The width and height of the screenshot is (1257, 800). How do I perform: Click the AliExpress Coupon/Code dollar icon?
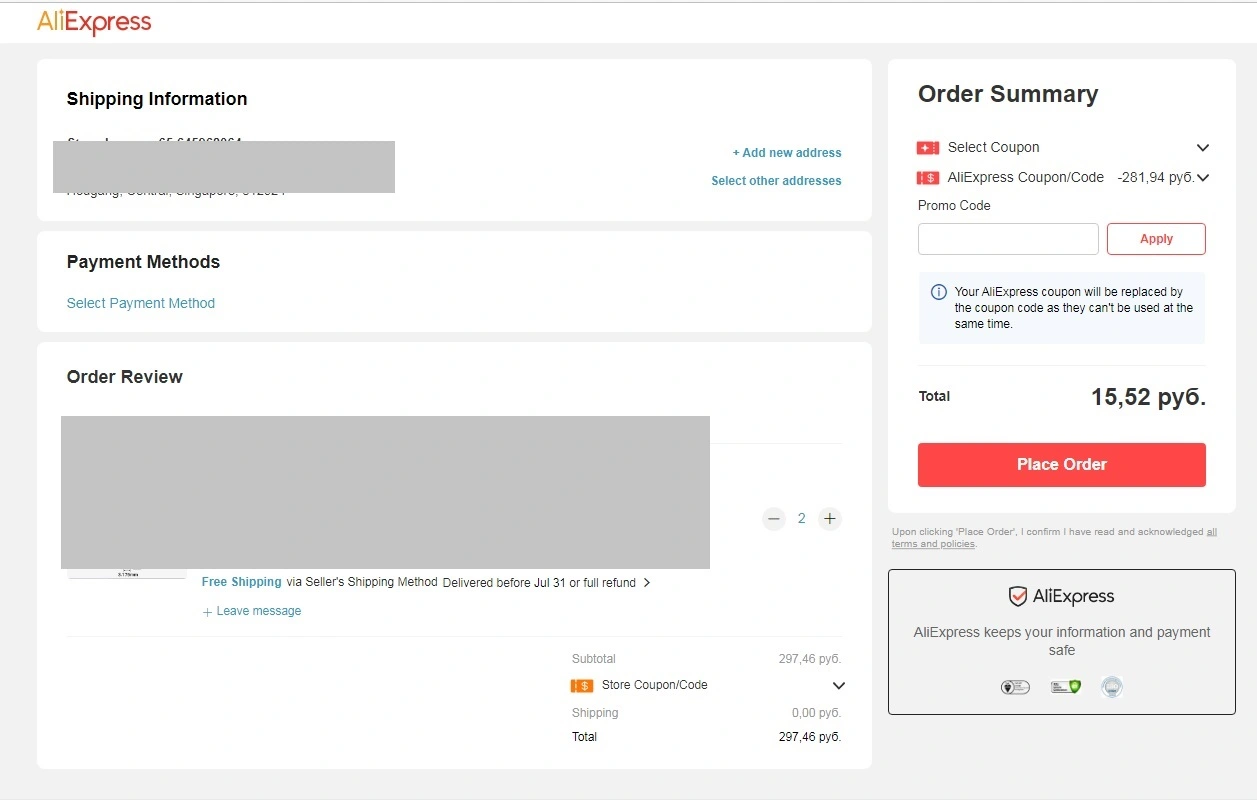(x=928, y=178)
